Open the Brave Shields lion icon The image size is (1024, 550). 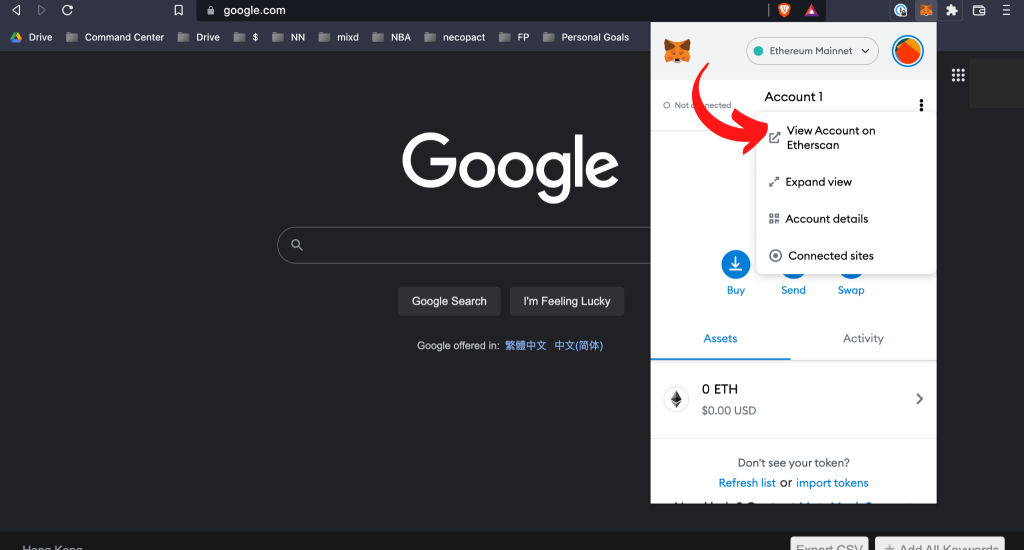pyautogui.click(x=784, y=10)
